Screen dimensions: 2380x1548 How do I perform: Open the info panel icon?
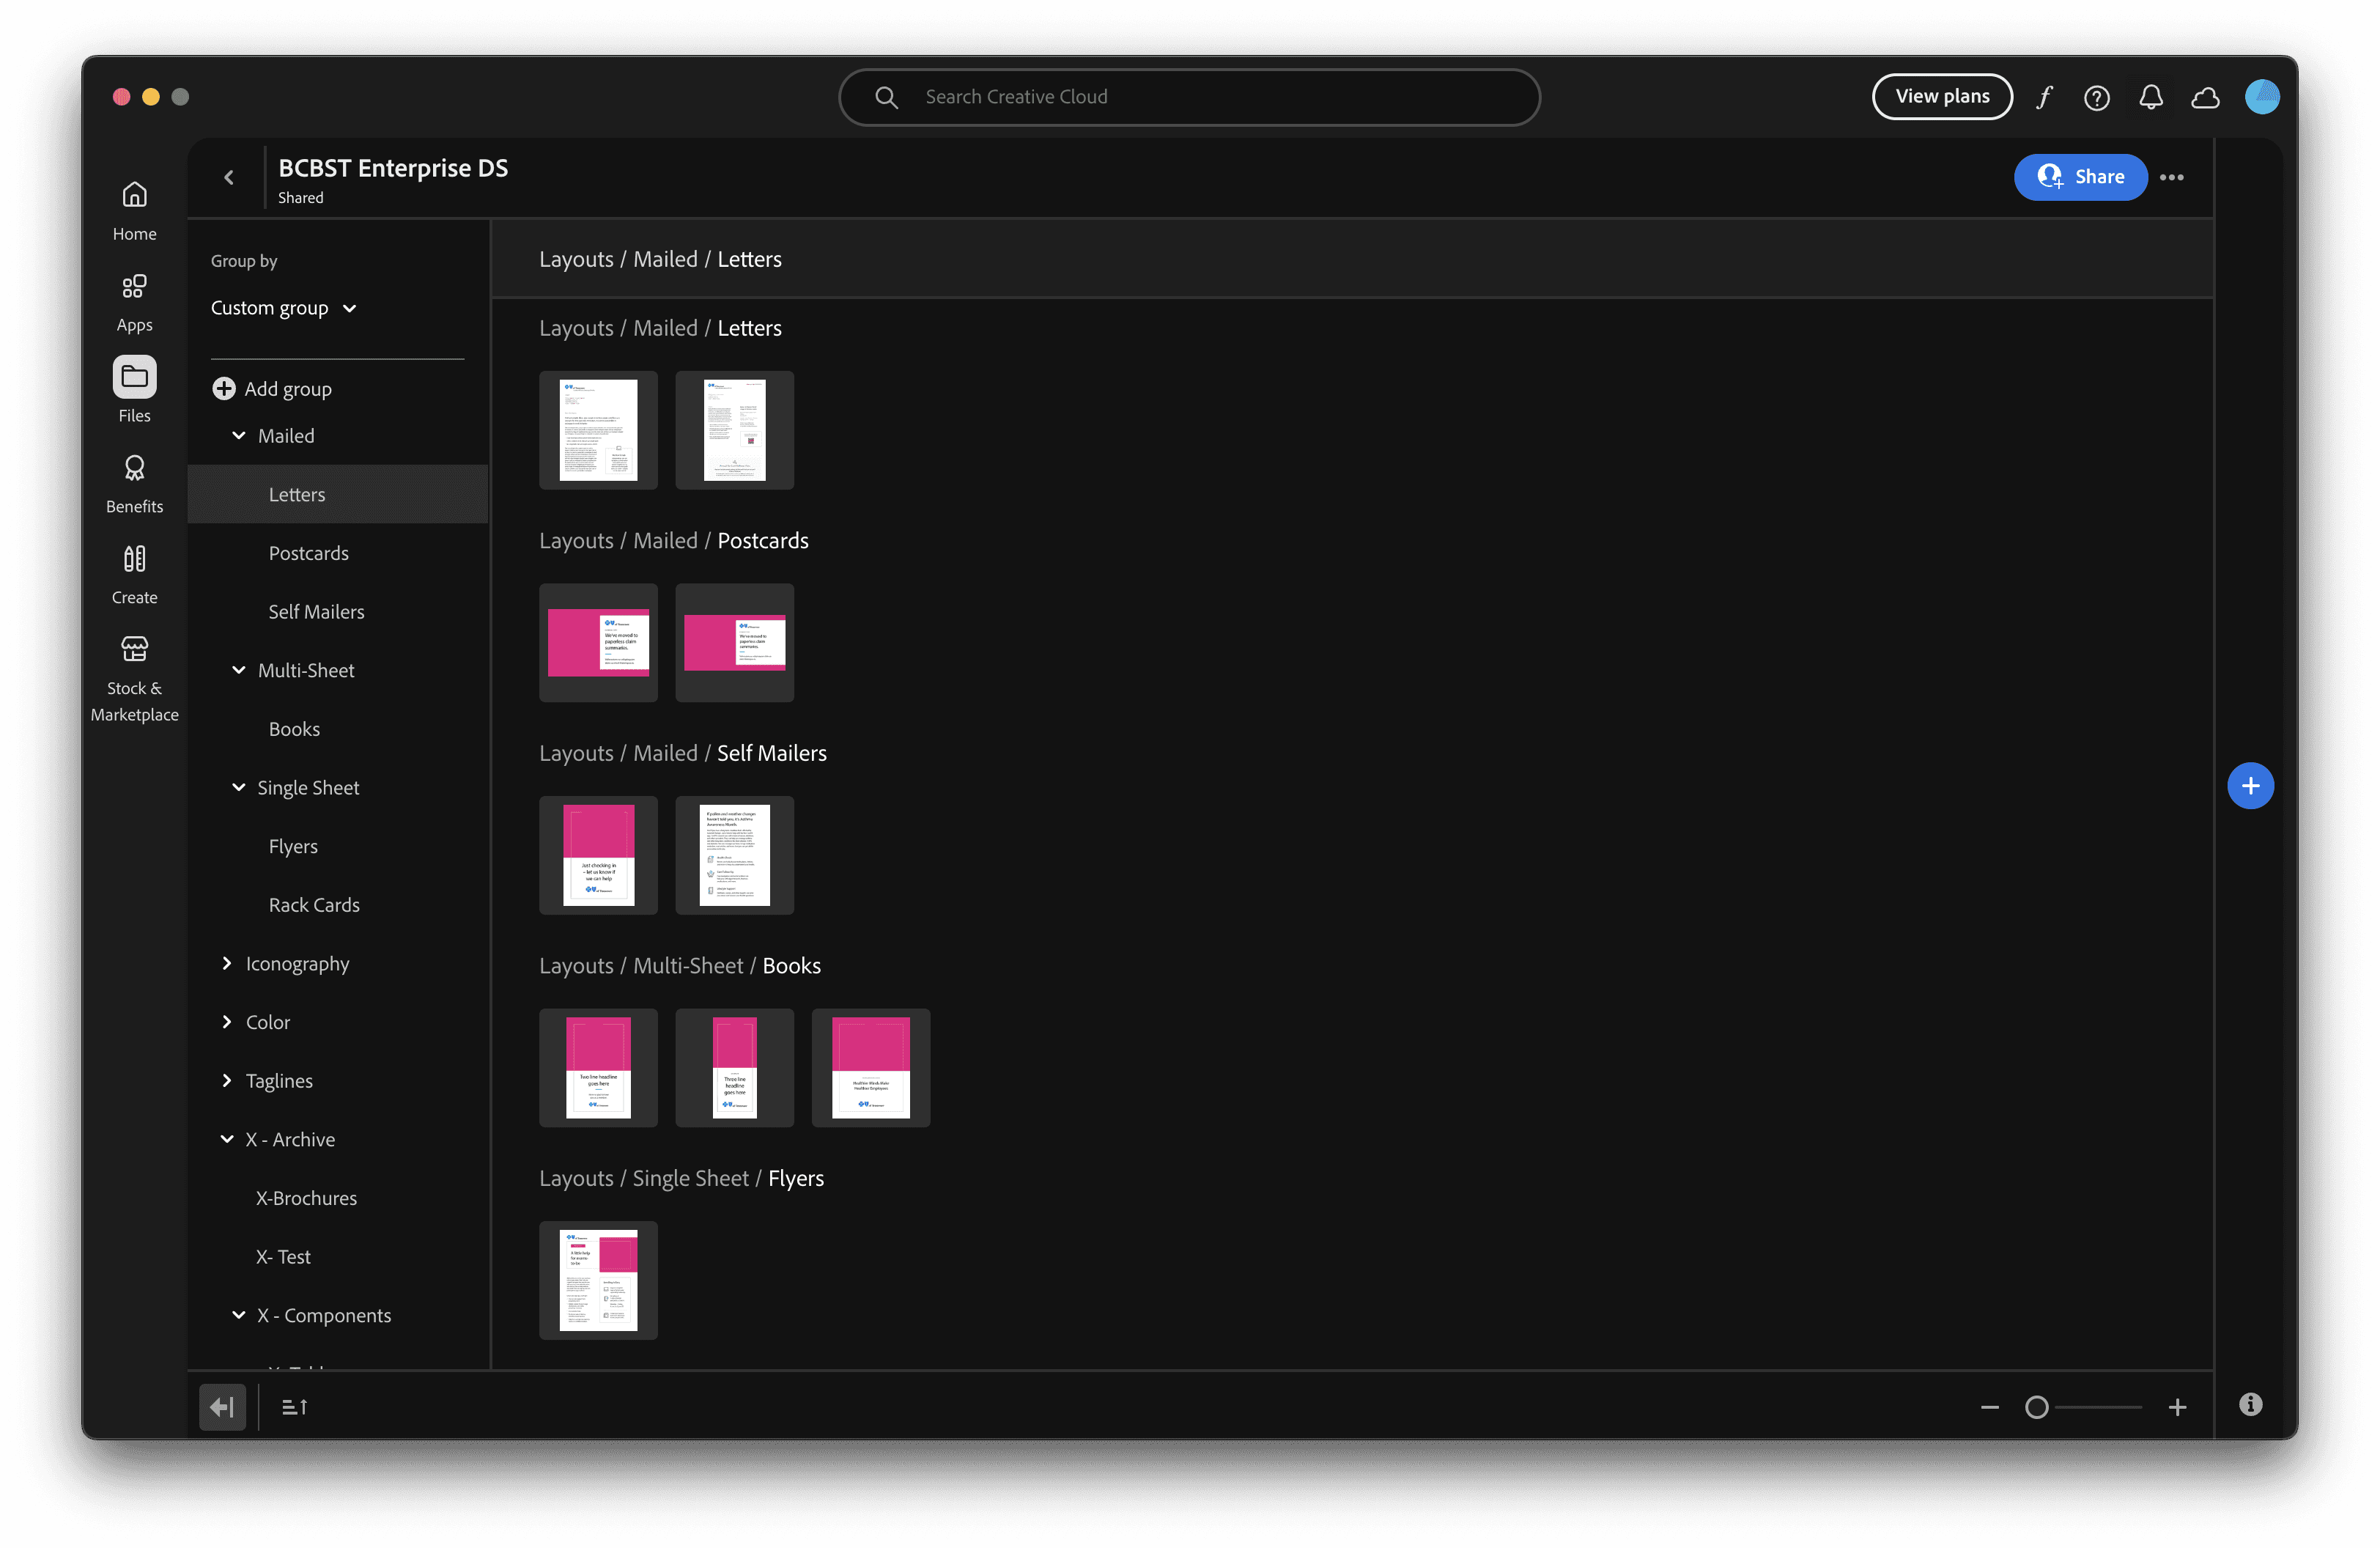[2250, 1405]
